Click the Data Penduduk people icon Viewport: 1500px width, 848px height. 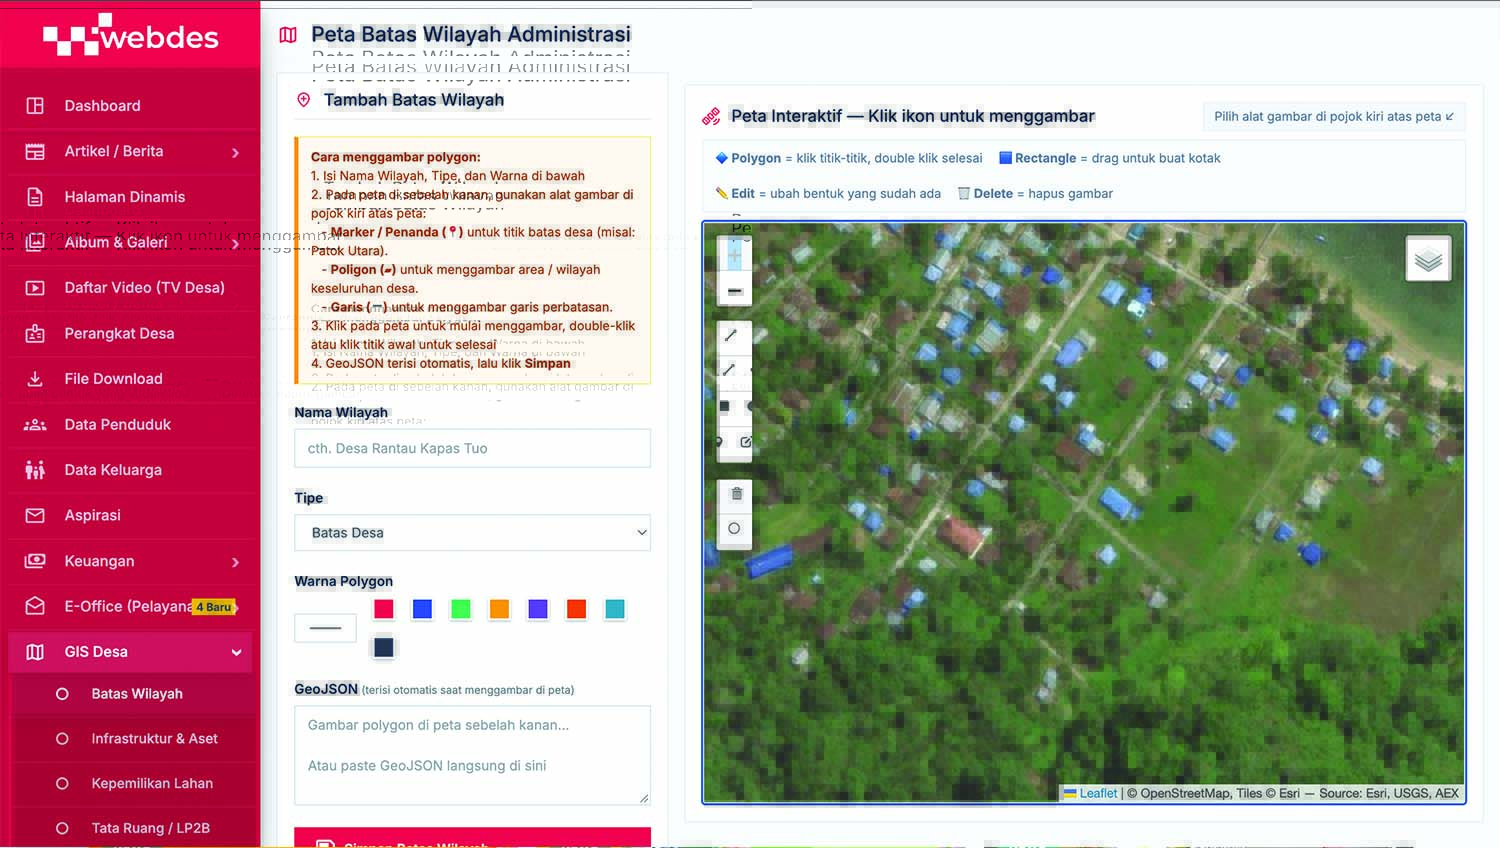click(x=35, y=425)
